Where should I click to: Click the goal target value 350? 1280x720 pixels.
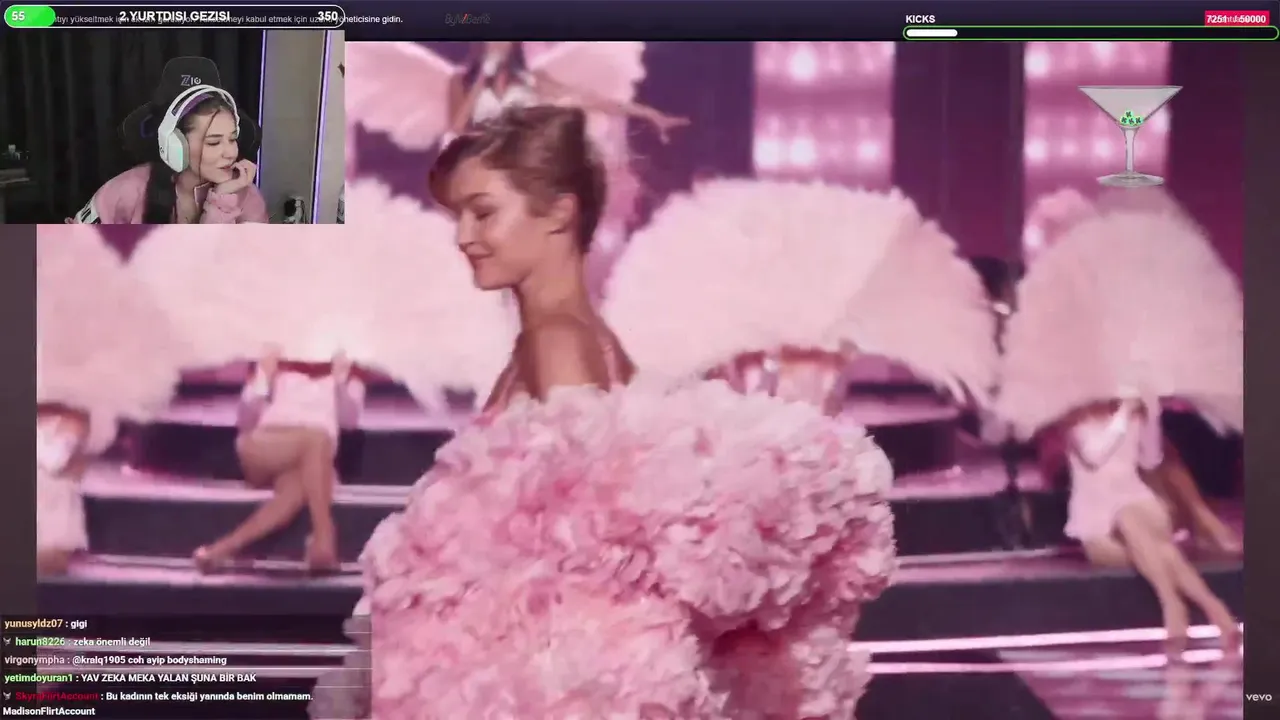[327, 16]
